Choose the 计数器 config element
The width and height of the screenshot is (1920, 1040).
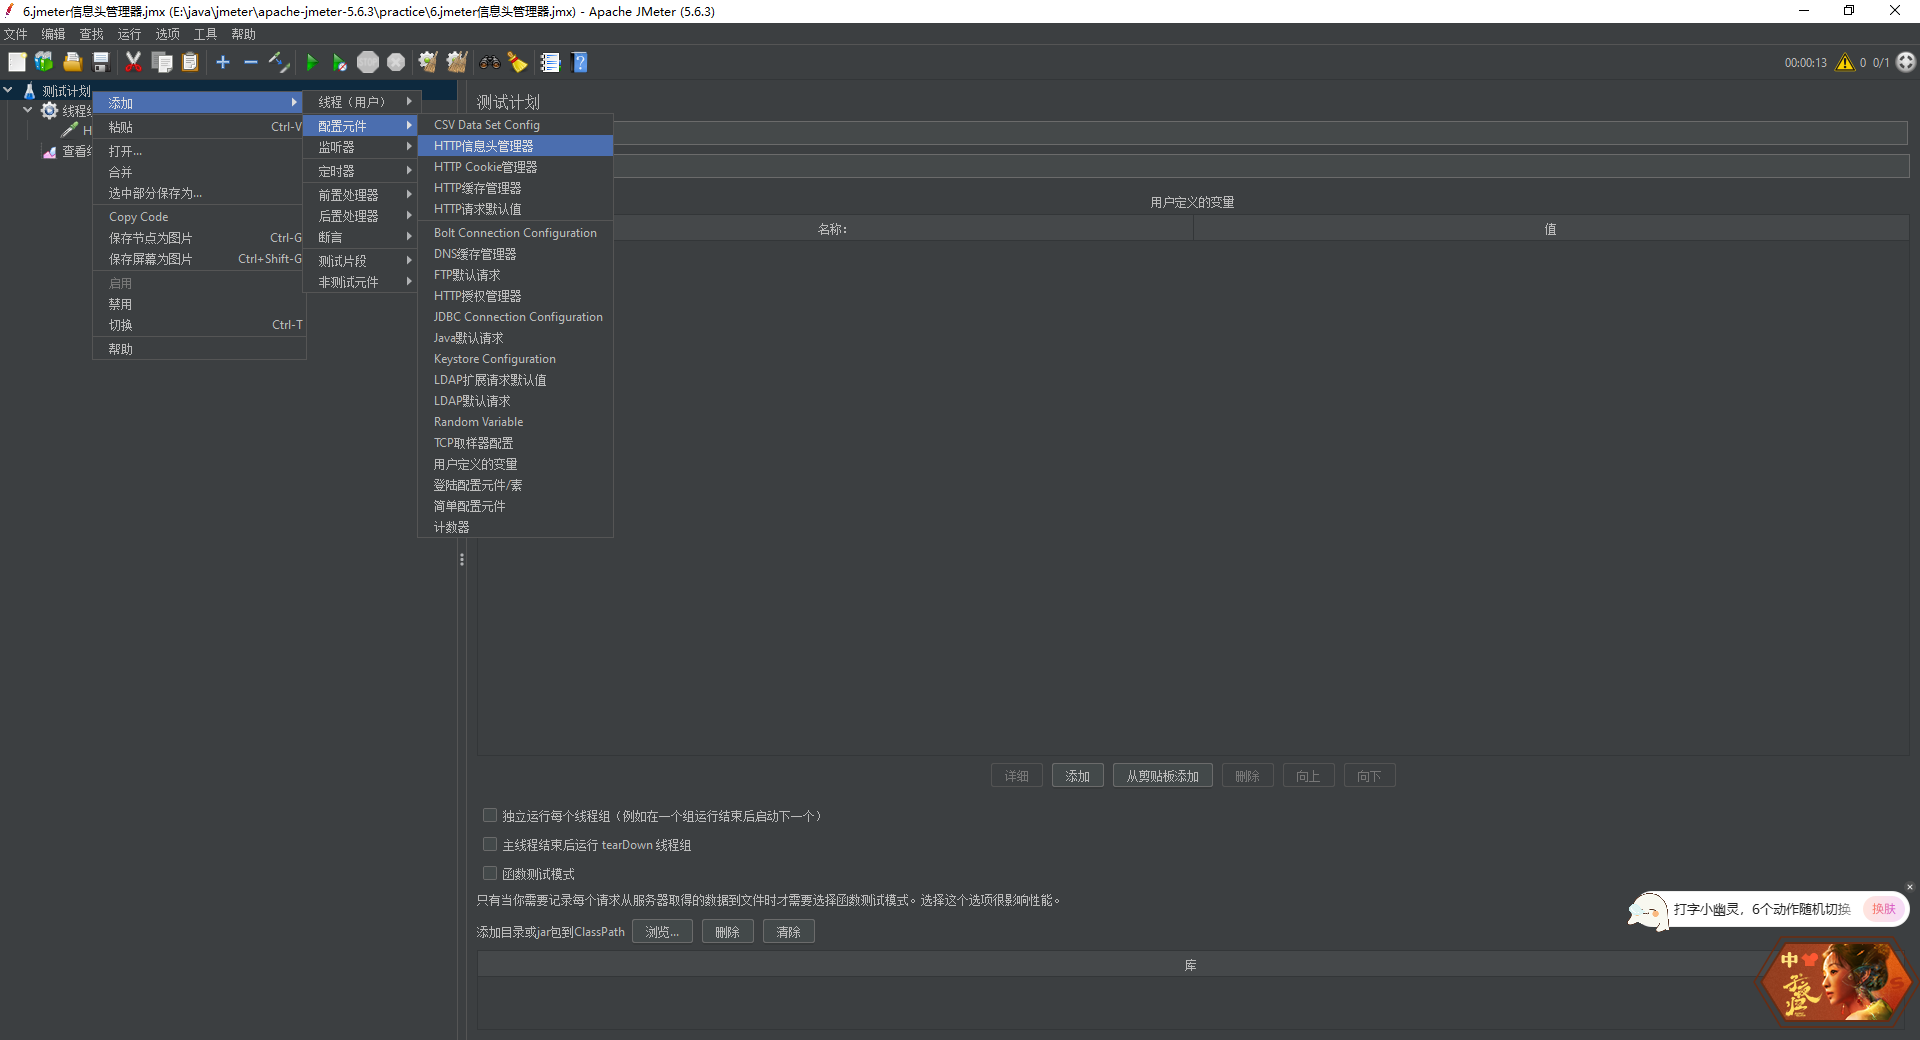click(515, 527)
